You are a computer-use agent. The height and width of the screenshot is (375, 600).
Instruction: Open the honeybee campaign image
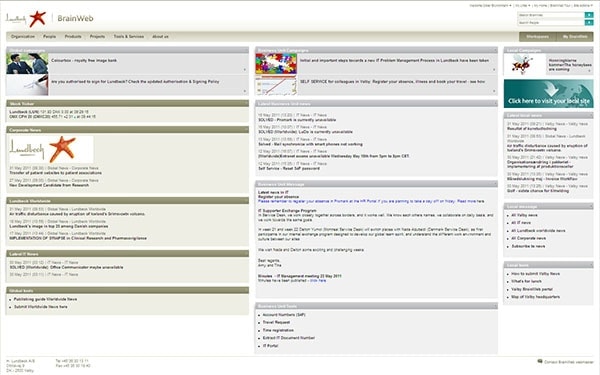point(525,64)
